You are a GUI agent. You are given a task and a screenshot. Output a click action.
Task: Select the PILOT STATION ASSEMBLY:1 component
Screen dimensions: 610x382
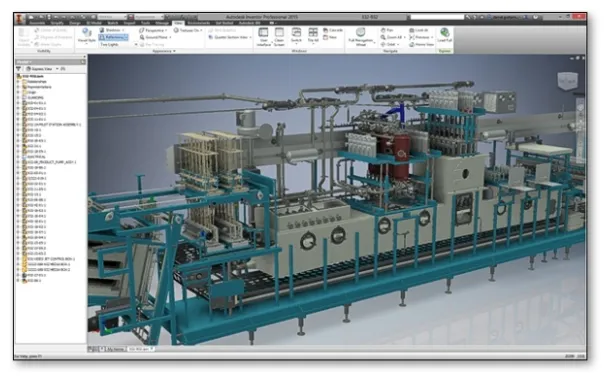[x=52, y=125]
